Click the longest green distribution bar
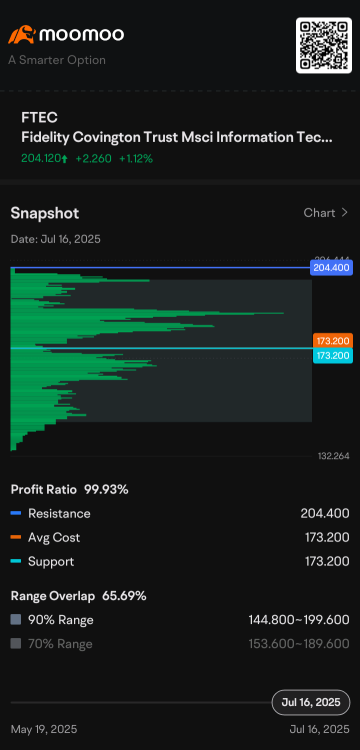Image resolution: width=360 pixels, height=750 pixels. [147, 313]
